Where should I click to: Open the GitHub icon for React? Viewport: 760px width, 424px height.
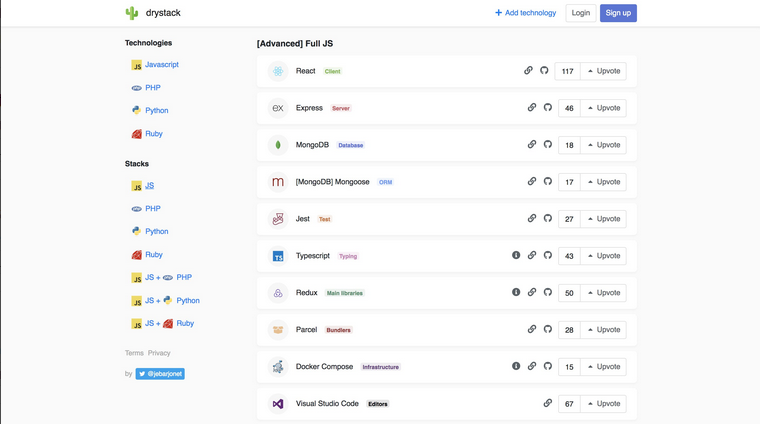point(544,70)
